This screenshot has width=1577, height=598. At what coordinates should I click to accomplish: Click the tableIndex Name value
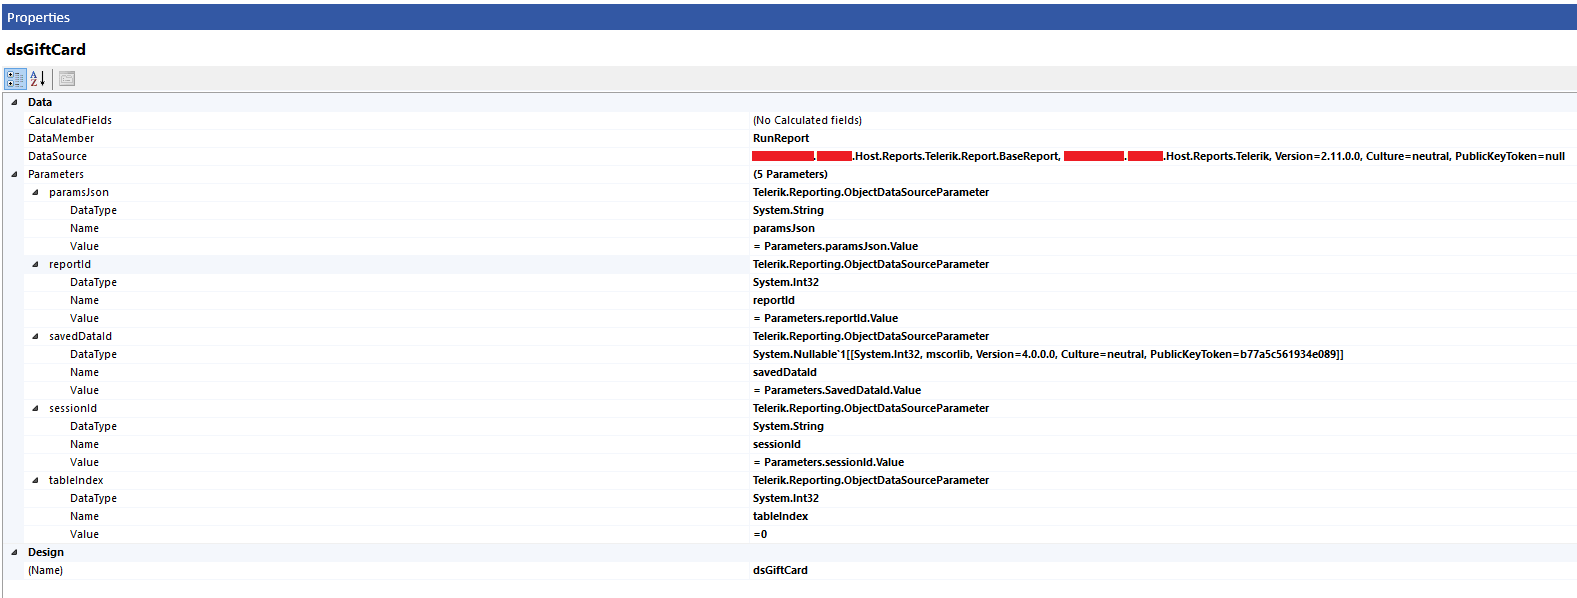781,516
